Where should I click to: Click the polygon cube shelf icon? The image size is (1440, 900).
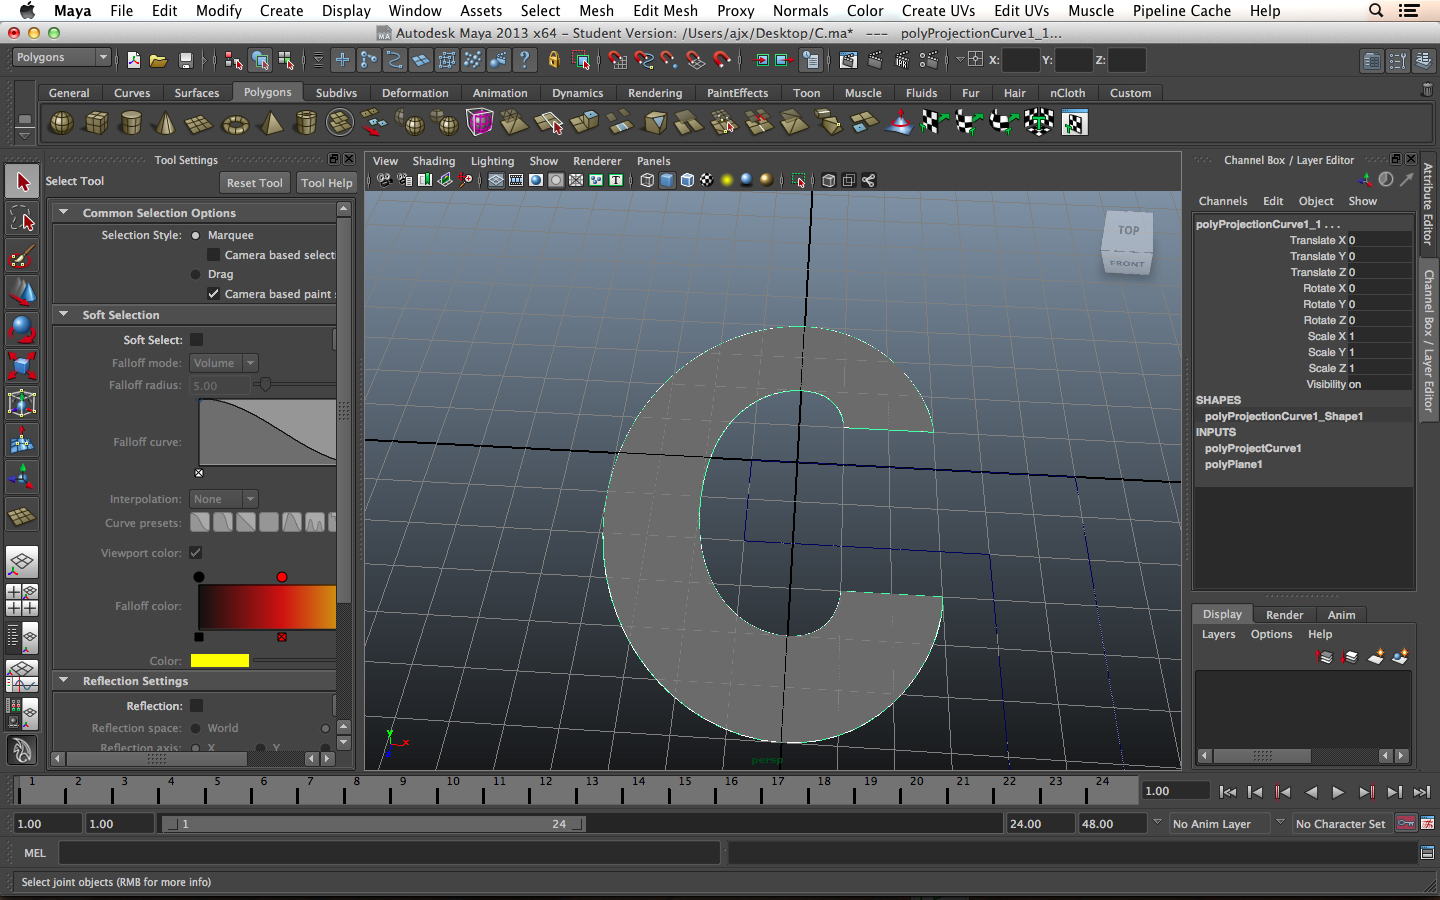pyautogui.click(x=97, y=123)
